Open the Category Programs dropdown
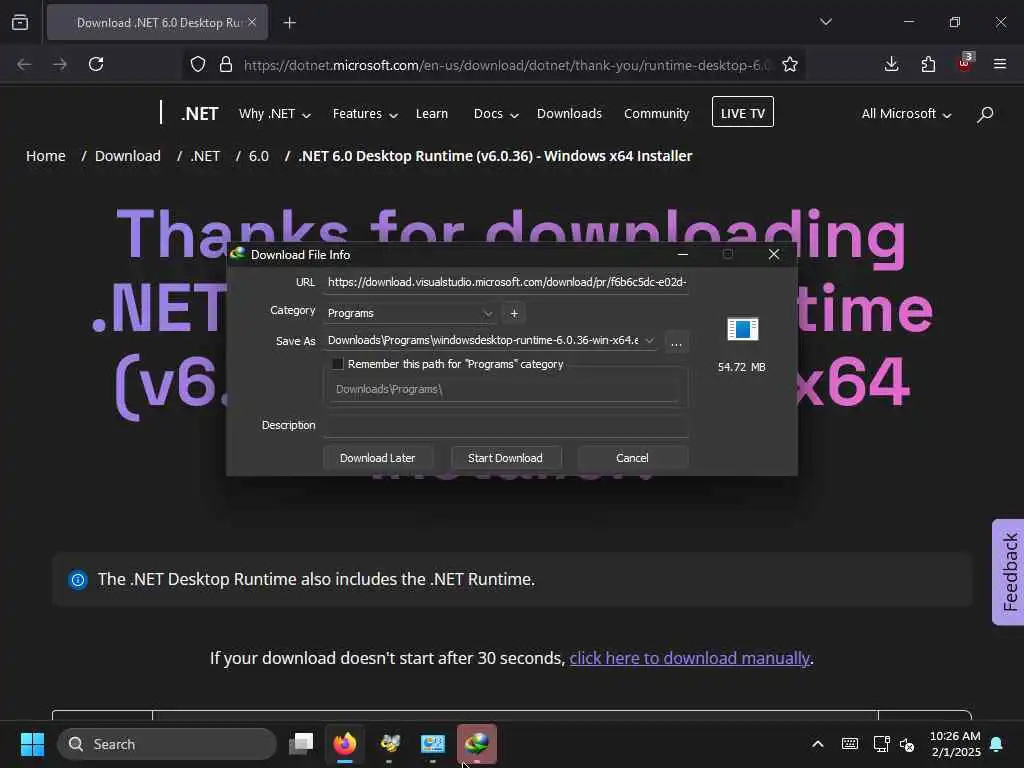The width and height of the screenshot is (1024, 768). coord(410,313)
